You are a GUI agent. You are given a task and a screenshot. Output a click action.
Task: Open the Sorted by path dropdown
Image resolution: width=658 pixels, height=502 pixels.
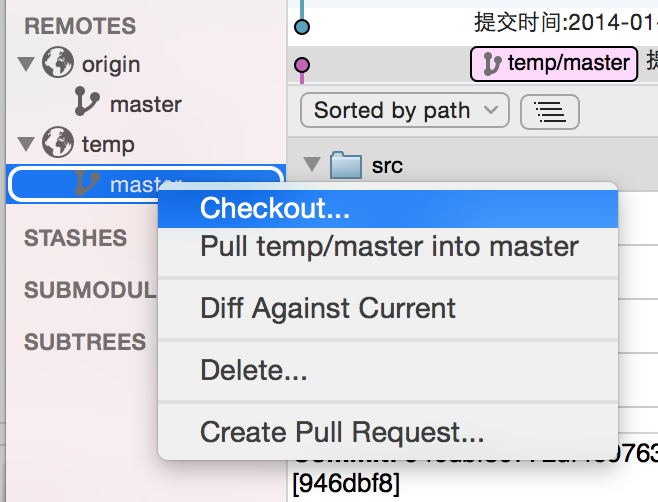pos(404,110)
